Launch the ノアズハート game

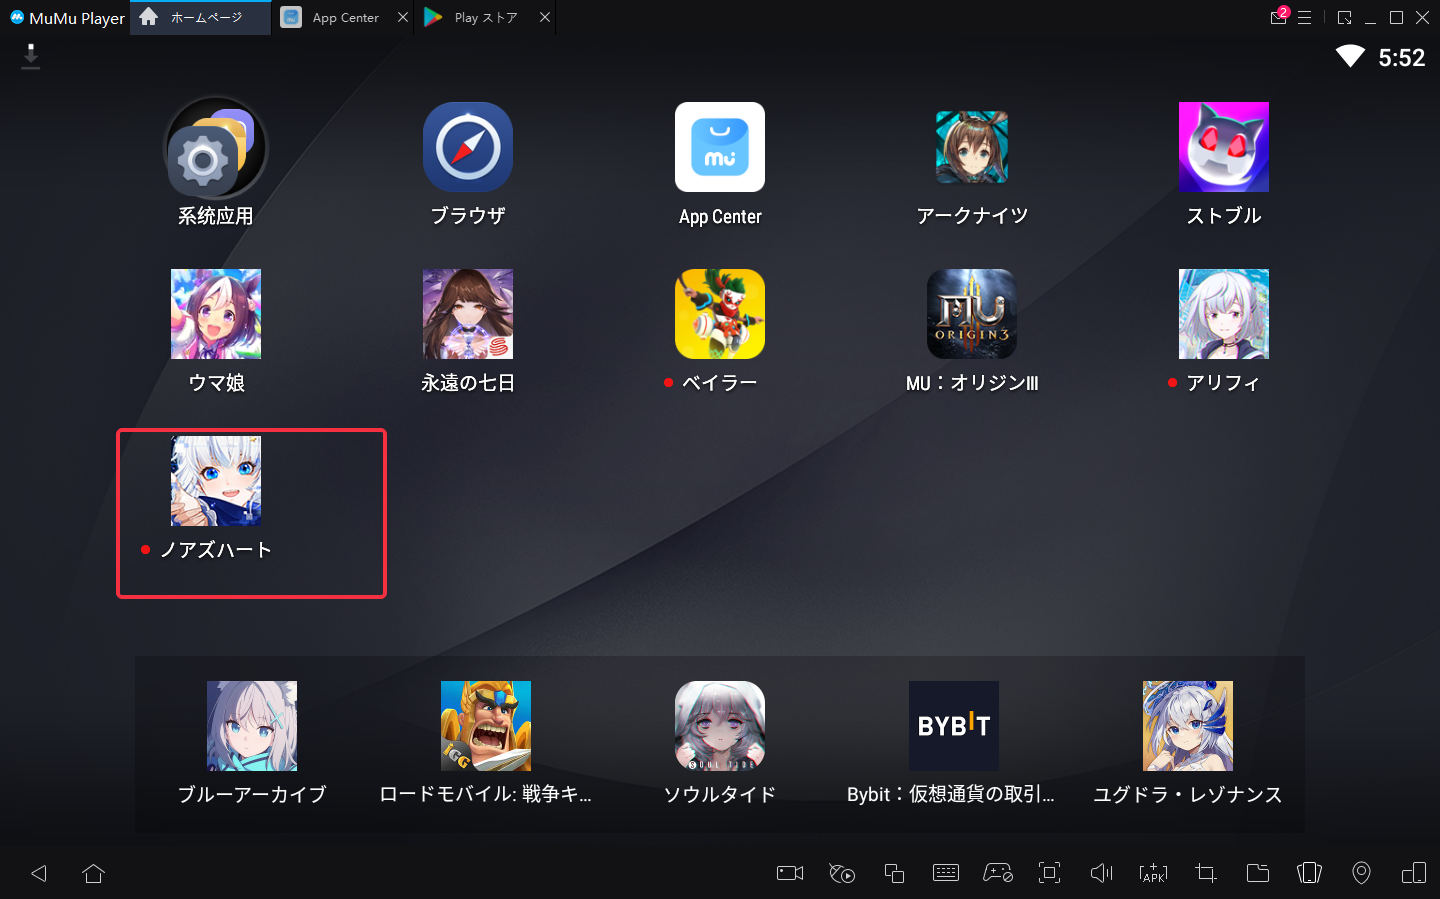[216, 481]
